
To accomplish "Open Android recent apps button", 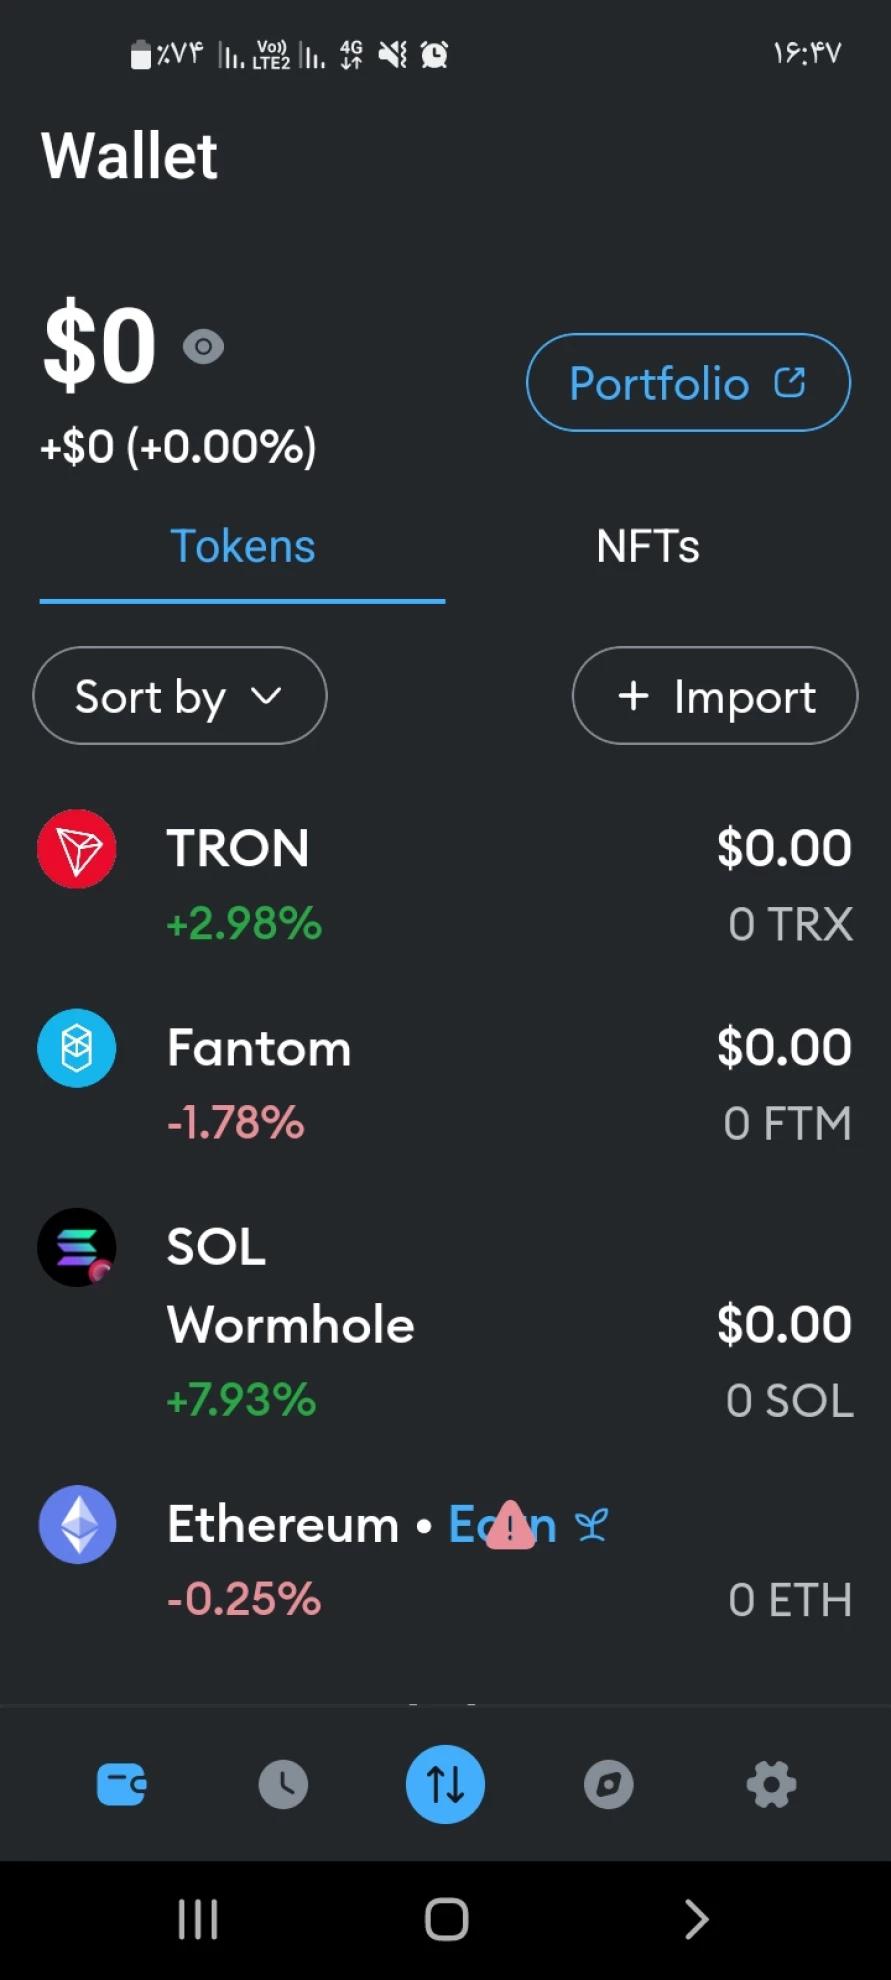I will pos(197,1919).
